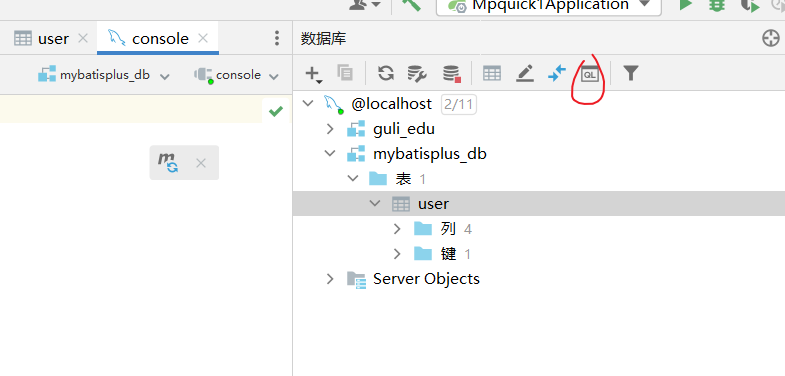Image resolution: width=785 pixels, height=376 pixels.
Task: Expand the 列 columns folder
Action: pos(397,229)
